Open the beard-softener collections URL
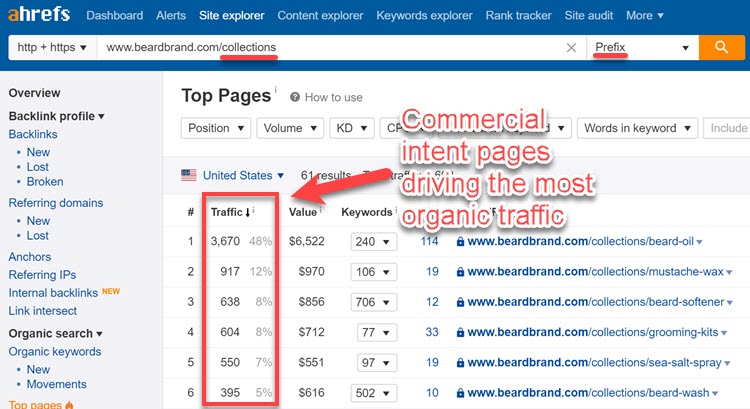 point(596,302)
